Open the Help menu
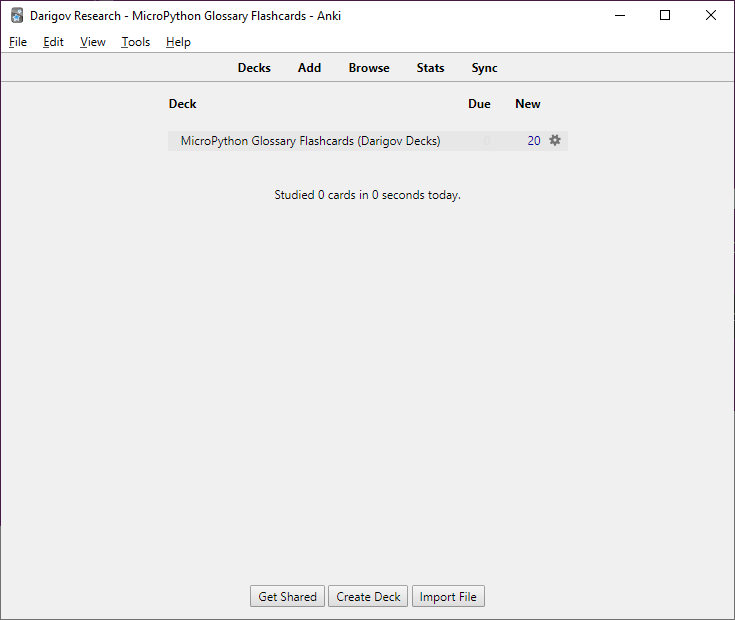The image size is (735, 620). [178, 42]
